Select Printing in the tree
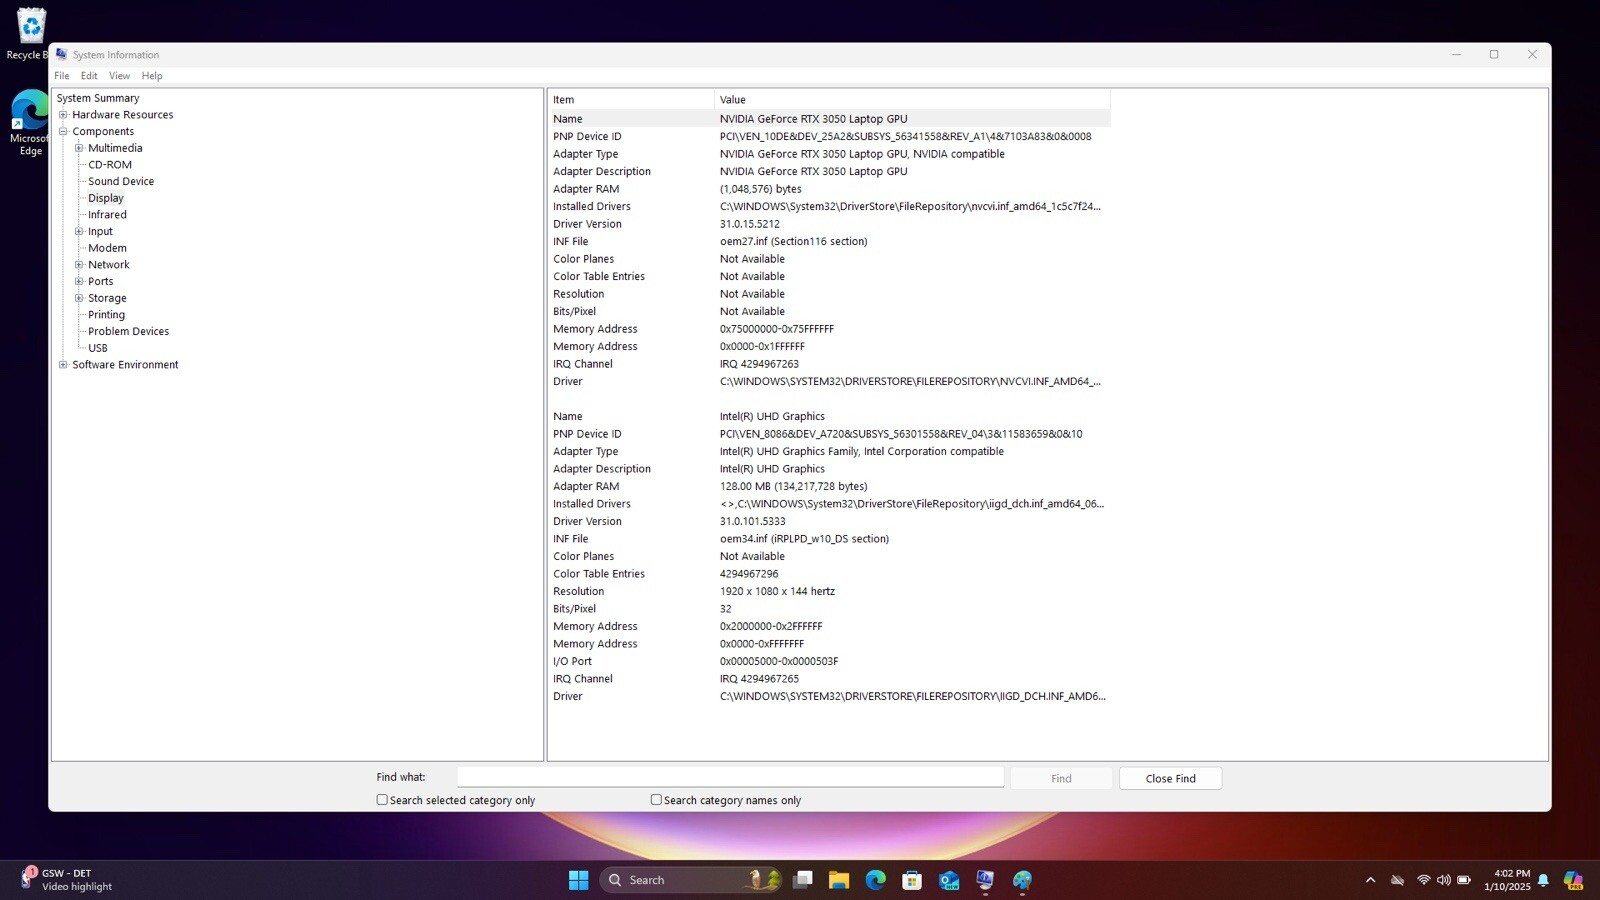The height and width of the screenshot is (900, 1600). coord(106,315)
